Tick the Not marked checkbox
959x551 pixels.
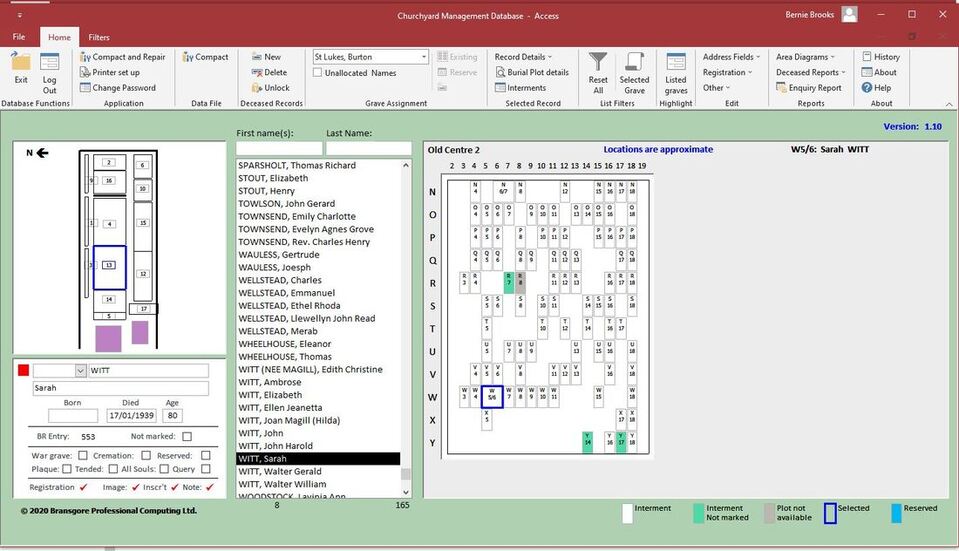pos(187,437)
